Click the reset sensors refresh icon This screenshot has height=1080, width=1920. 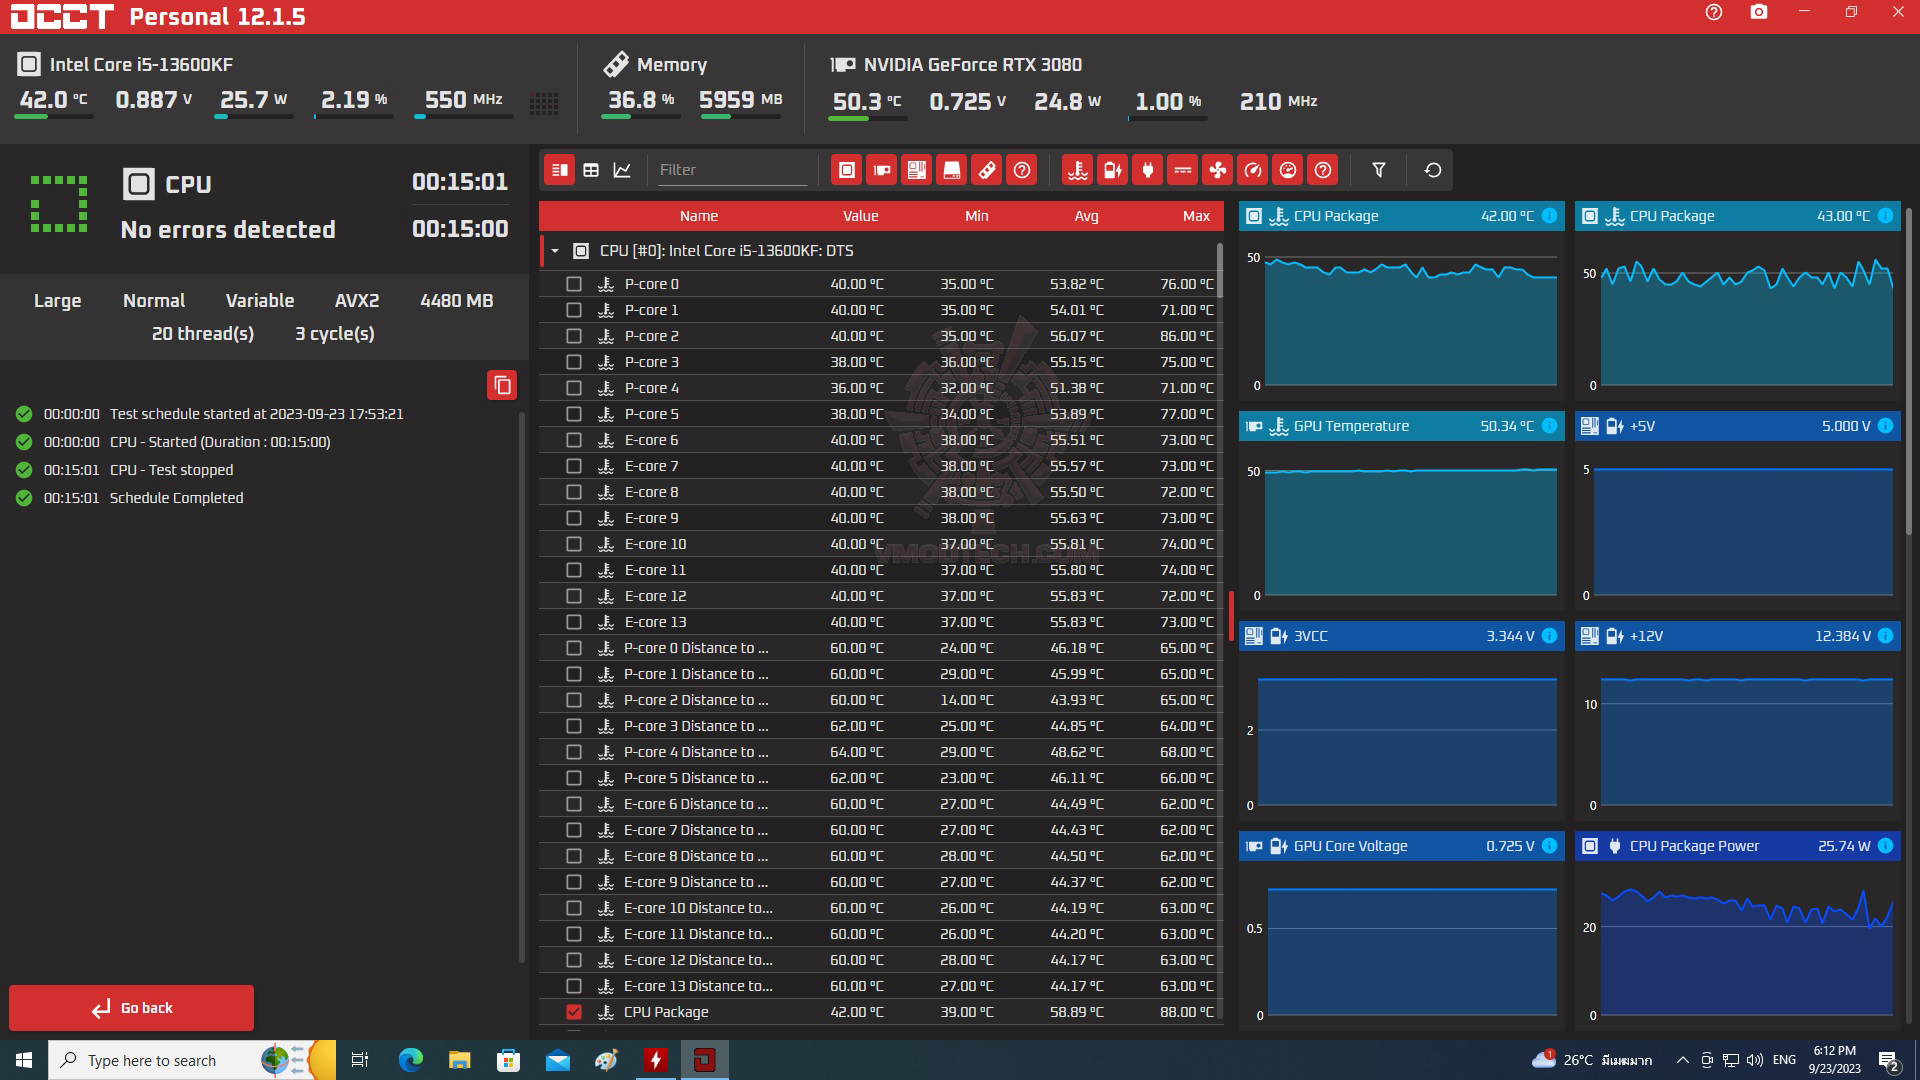point(1432,170)
